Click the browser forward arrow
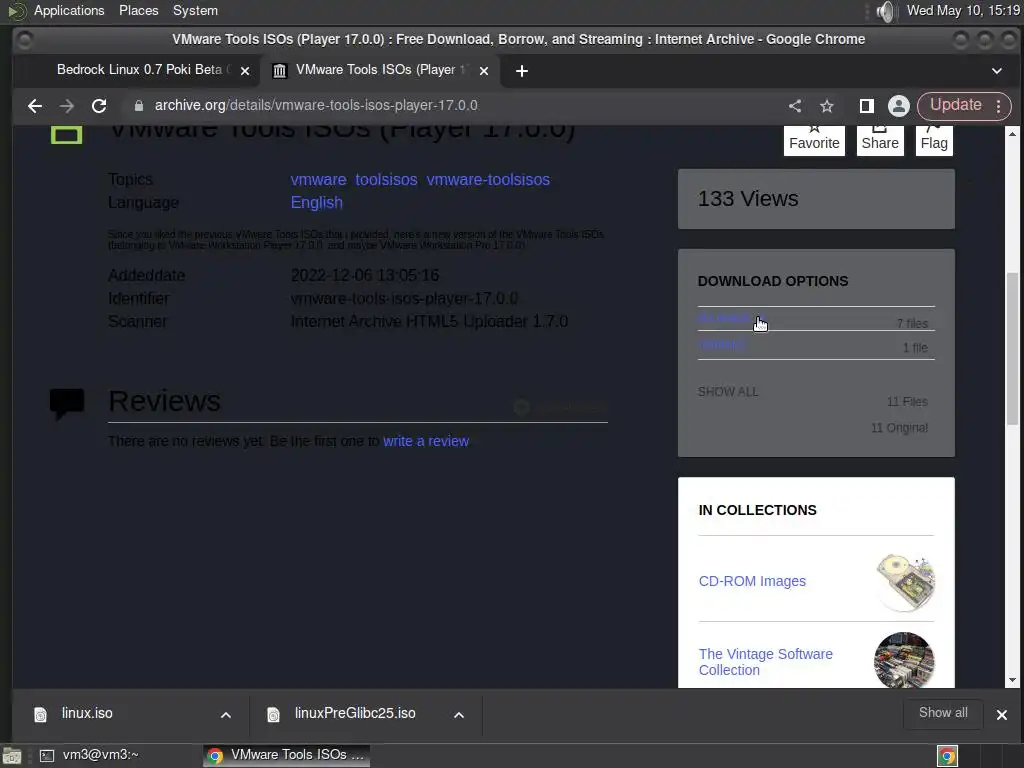The height and width of the screenshot is (768, 1024). click(x=67, y=106)
